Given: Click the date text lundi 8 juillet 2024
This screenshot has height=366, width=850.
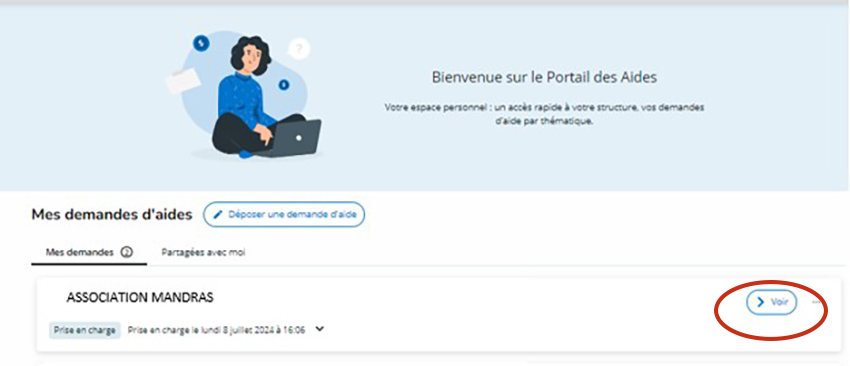Looking at the screenshot, I should click(x=238, y=330).
